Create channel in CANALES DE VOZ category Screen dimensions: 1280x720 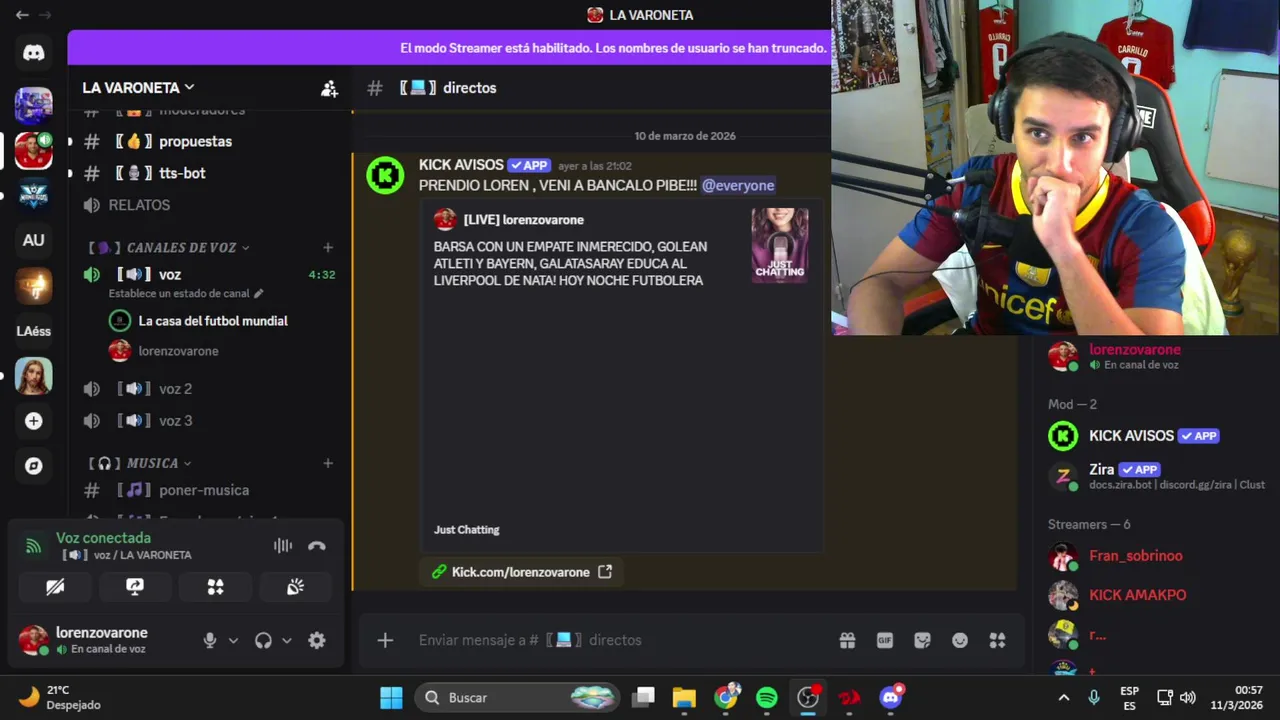[328, 247]
